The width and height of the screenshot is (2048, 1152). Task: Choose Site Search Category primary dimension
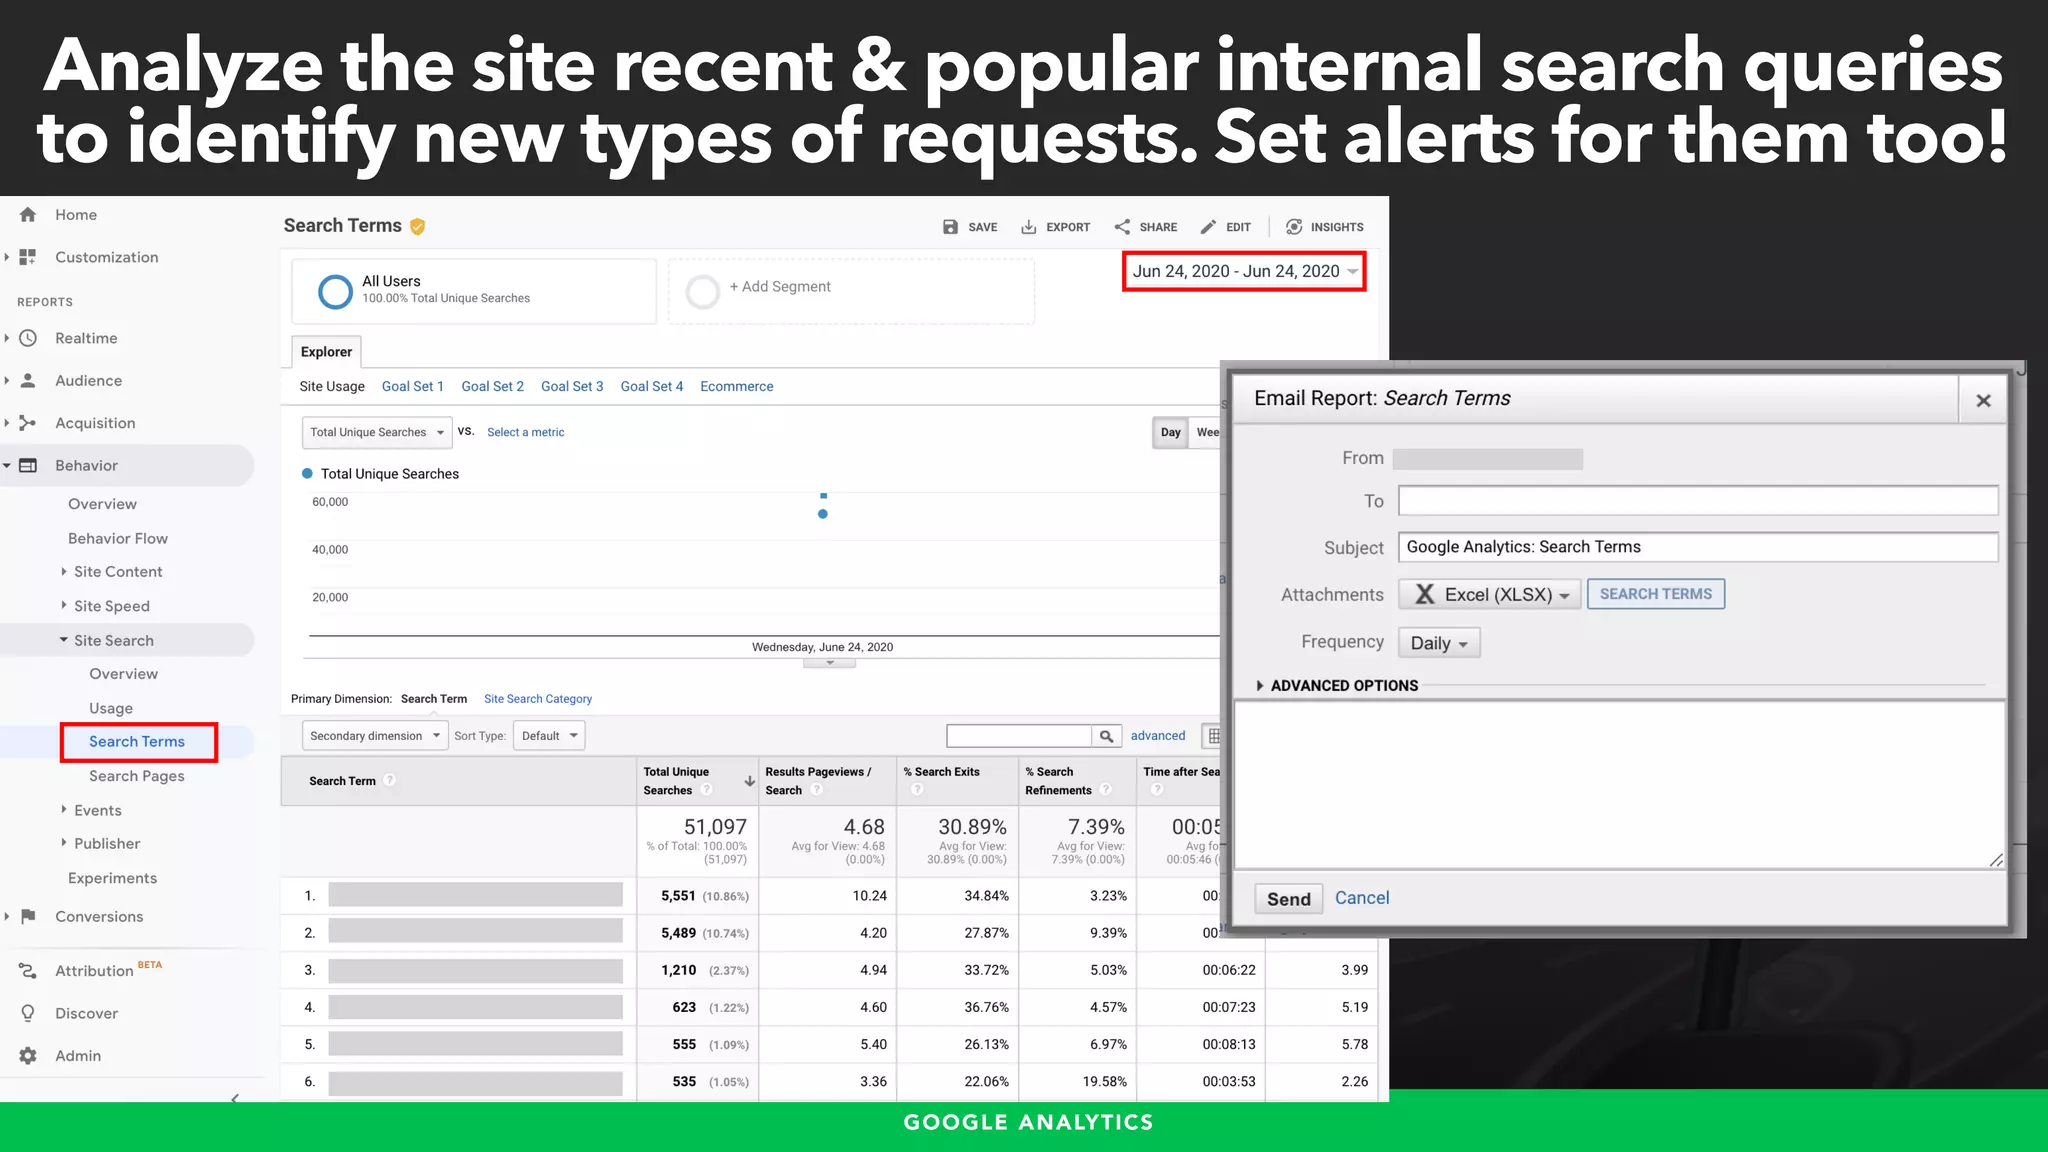pyautogui.click(x=537, y=699)
